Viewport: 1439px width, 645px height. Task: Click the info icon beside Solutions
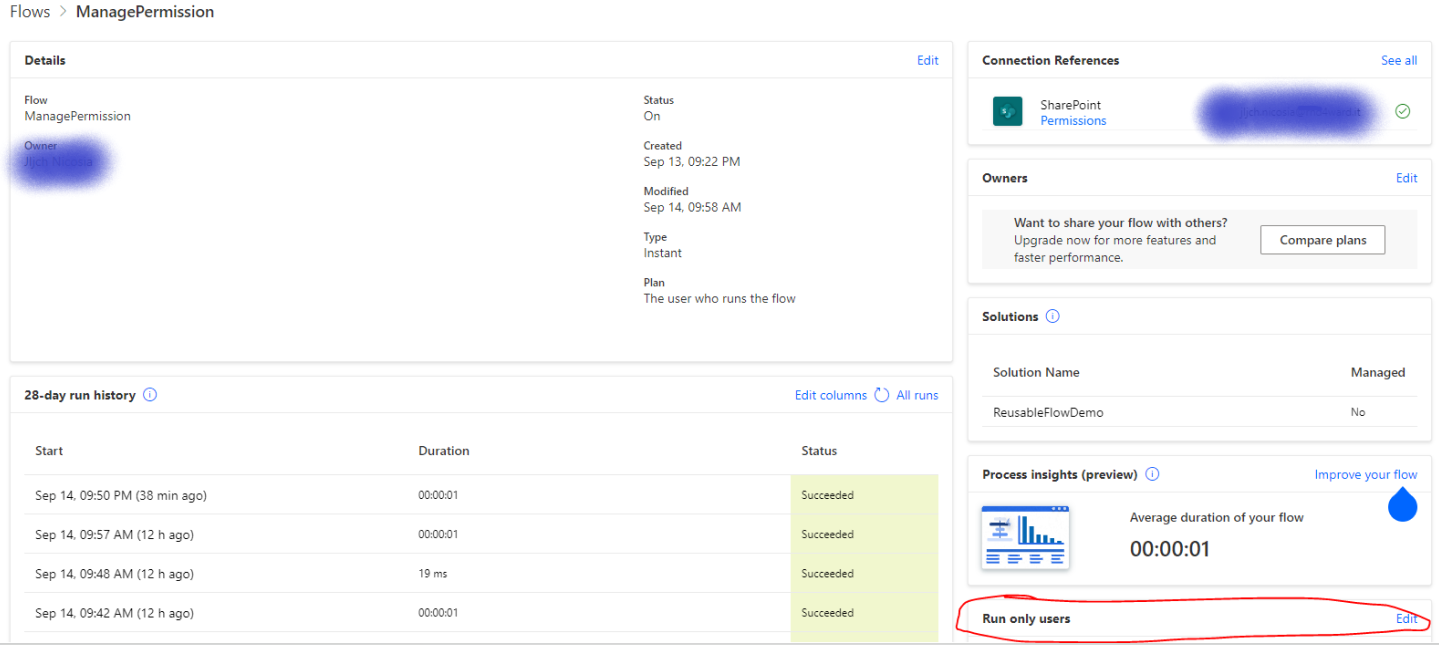point(1052,316)
